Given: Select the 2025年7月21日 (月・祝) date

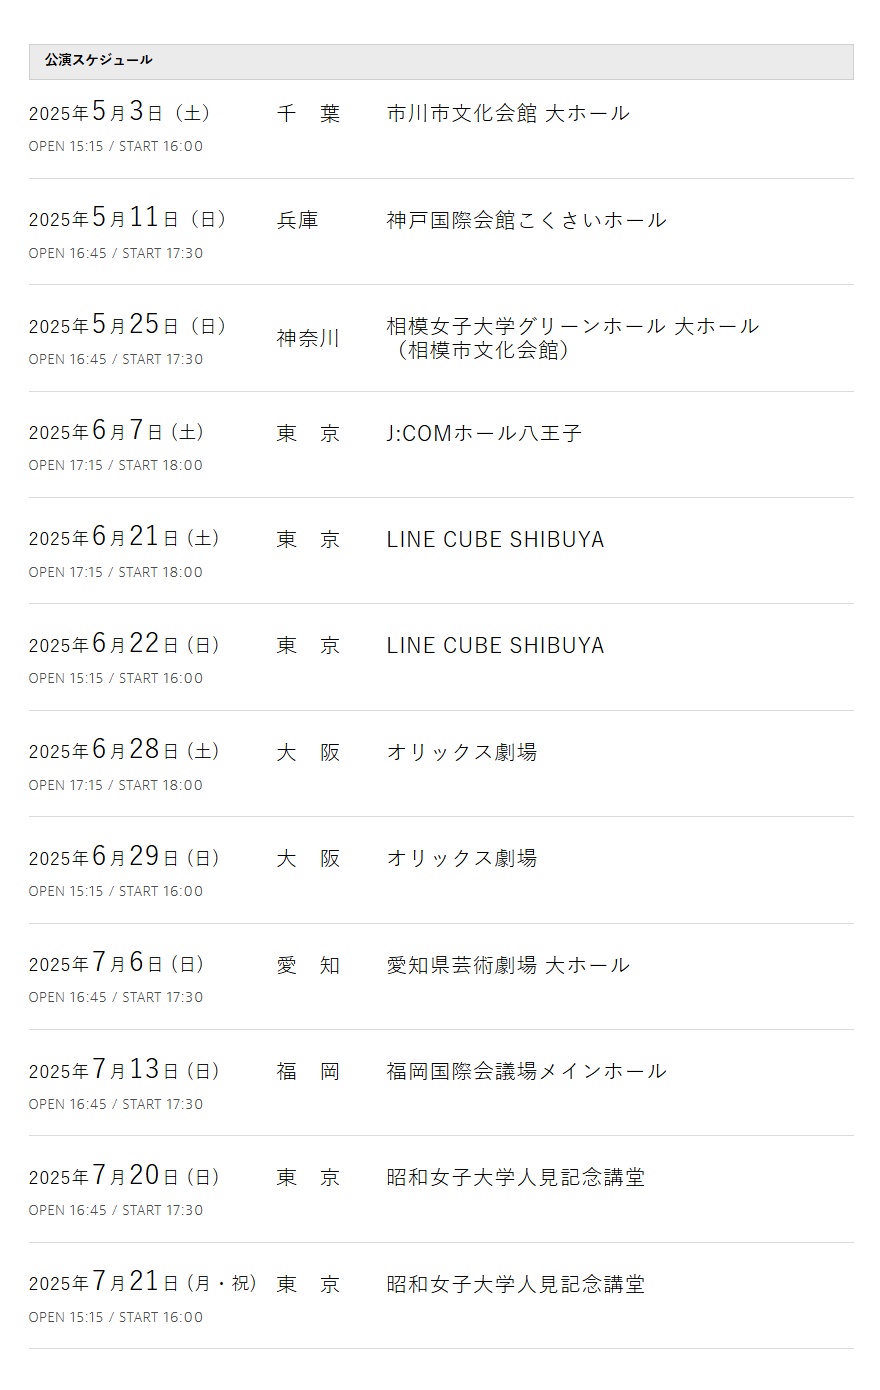Looking at the screenshot, I should [x=143, y=1282].
